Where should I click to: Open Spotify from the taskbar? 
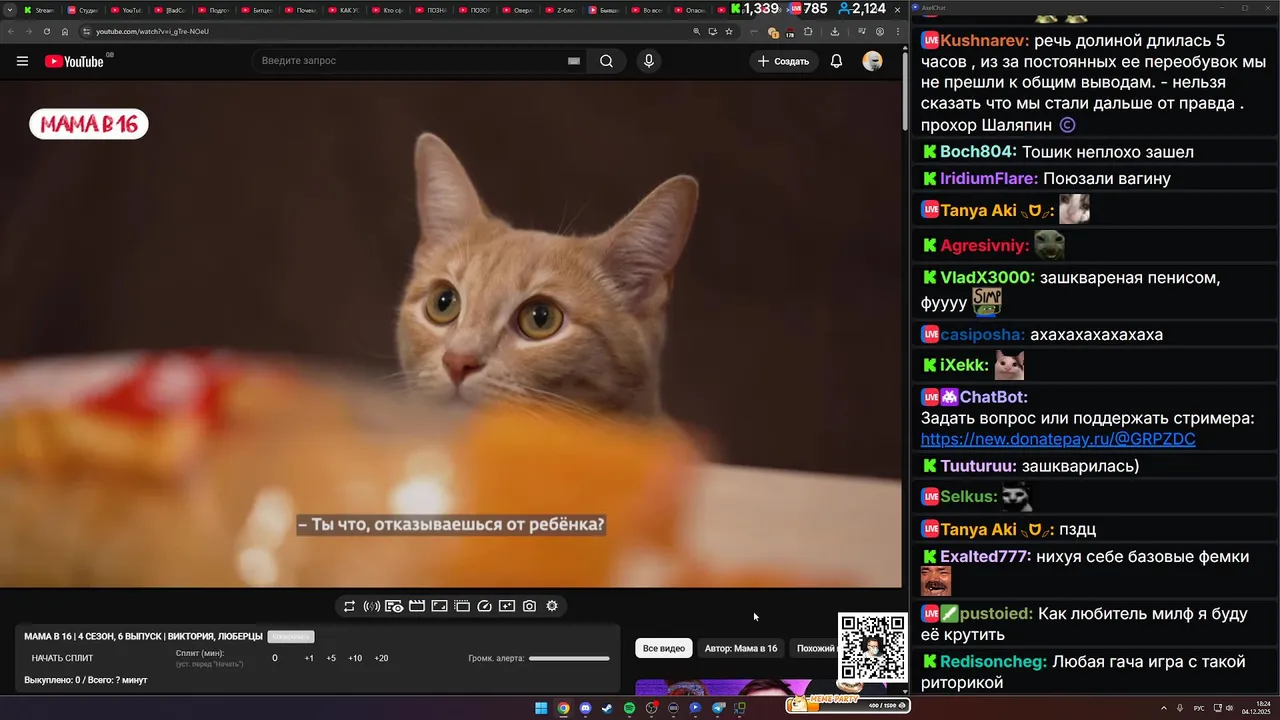point(629,708)
